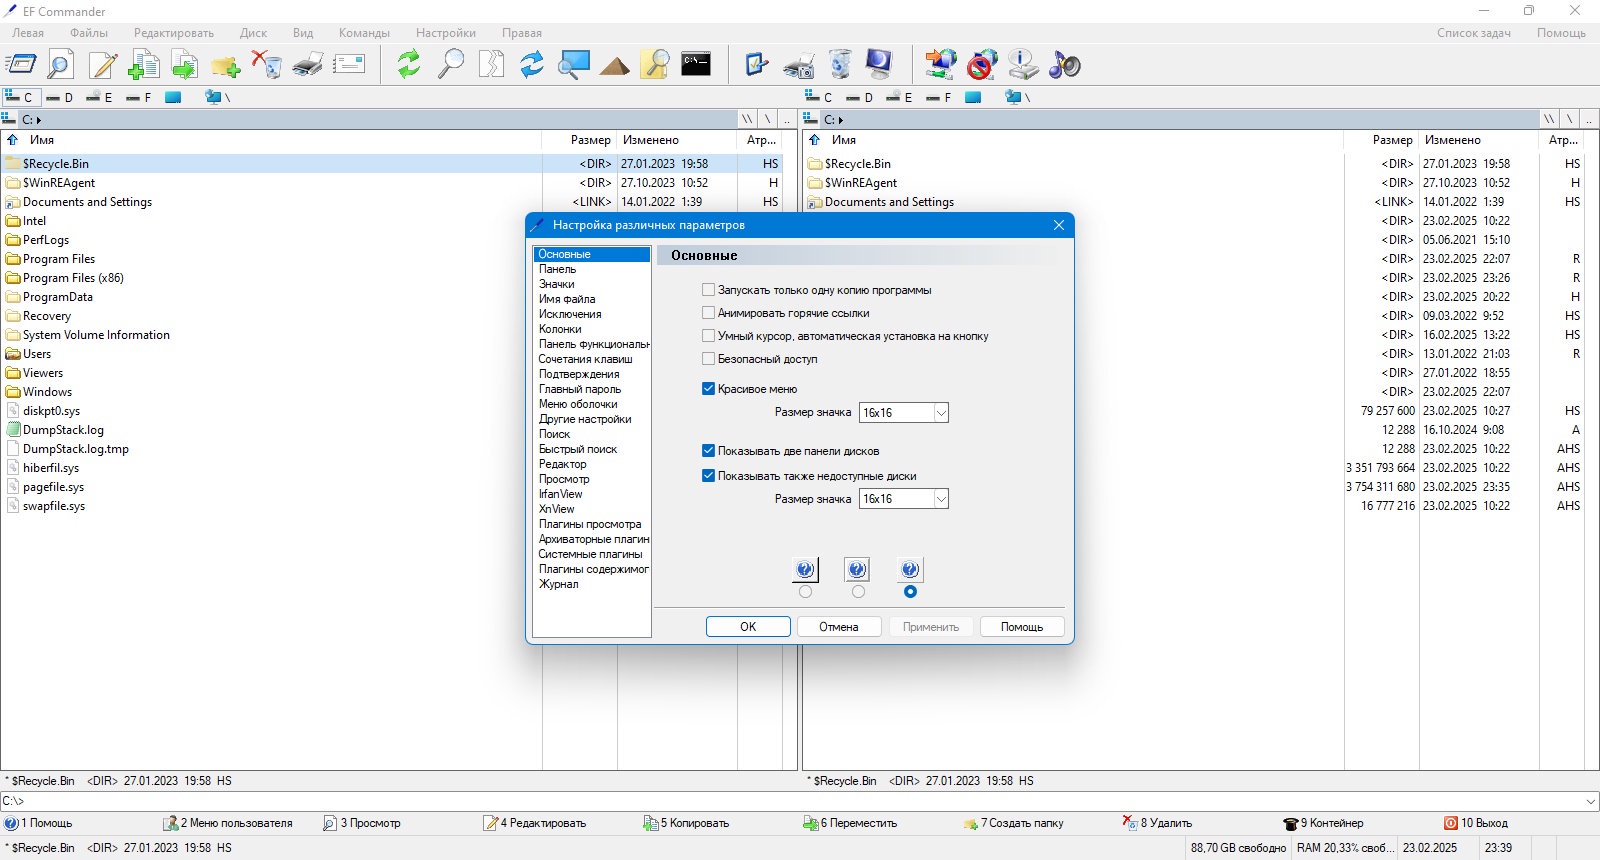Screen dimensions: 1600x860
Task: Enable 'Запускать только одну копию программы' checkbox
Action: (708, 290)
